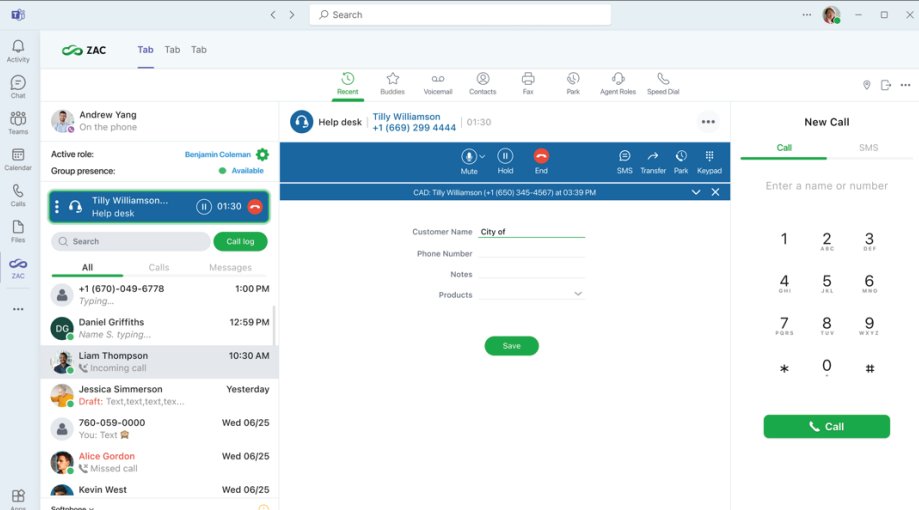The height and width of the screenshot is (510, 919).
Task: Save the customer form
Action: tap(512, 346)
